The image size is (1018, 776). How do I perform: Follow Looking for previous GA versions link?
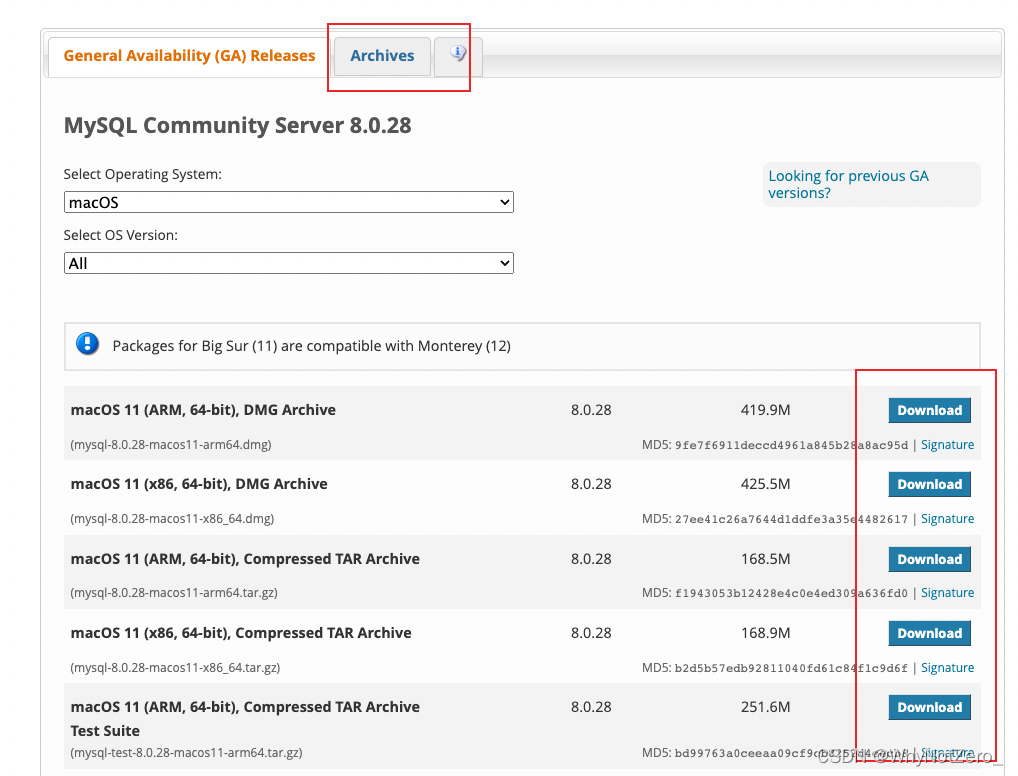point(848,184)
